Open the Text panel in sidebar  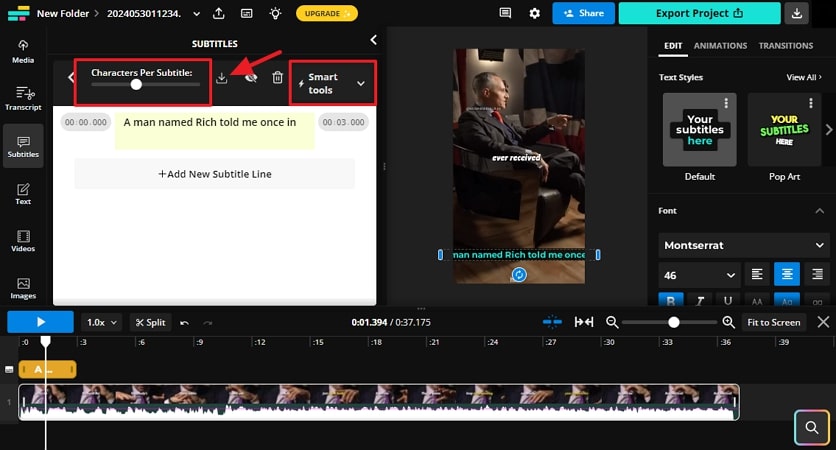23,194
